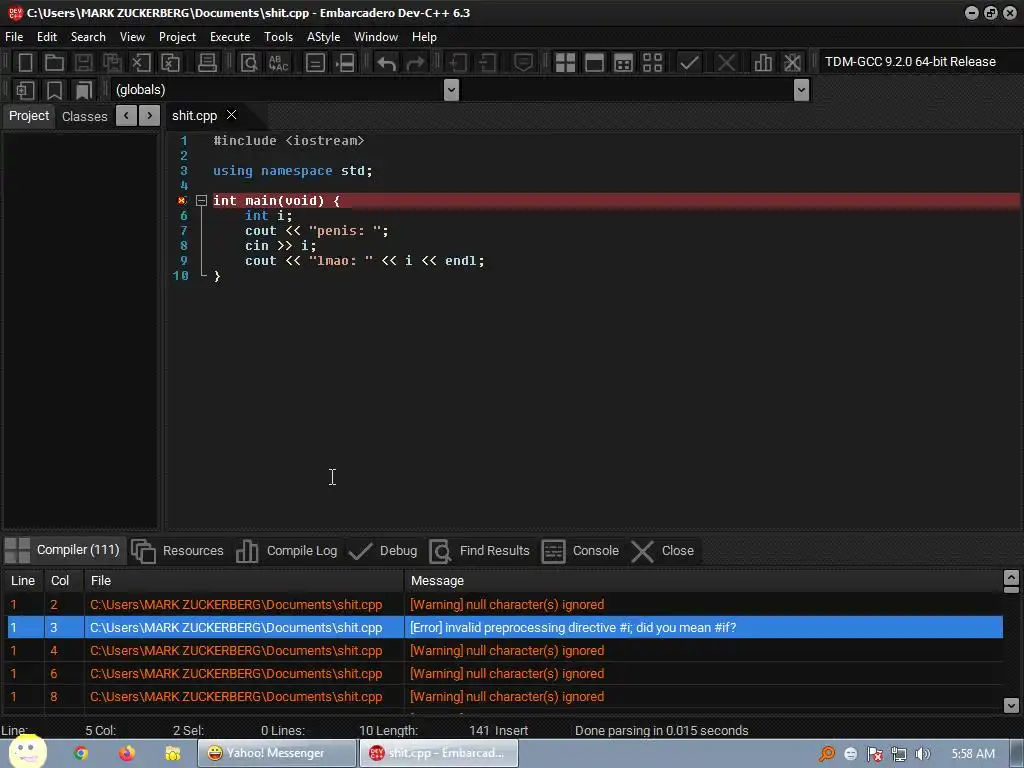Click the New file toolbar icon
This screenshot has height=768, width=1024.
[25, 63]
